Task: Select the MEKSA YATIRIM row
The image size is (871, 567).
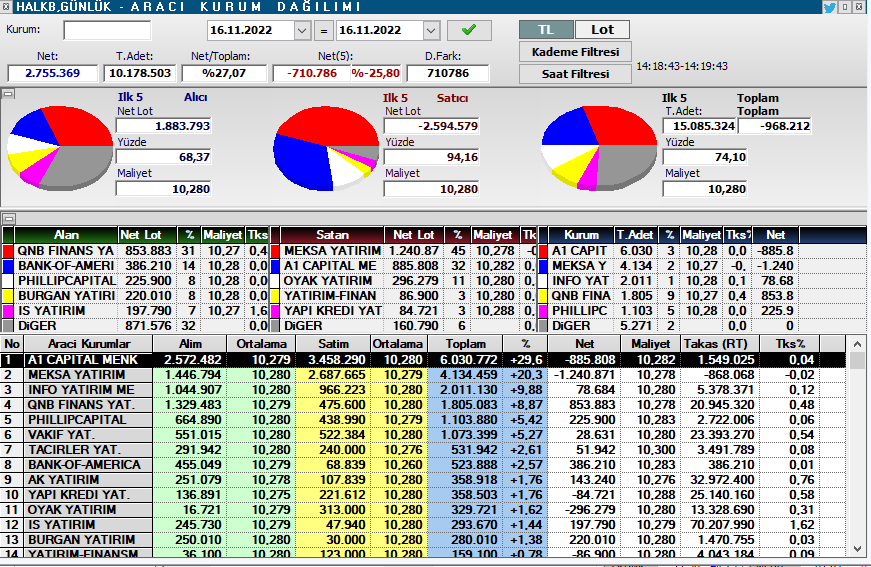Action: coord(423,375)
